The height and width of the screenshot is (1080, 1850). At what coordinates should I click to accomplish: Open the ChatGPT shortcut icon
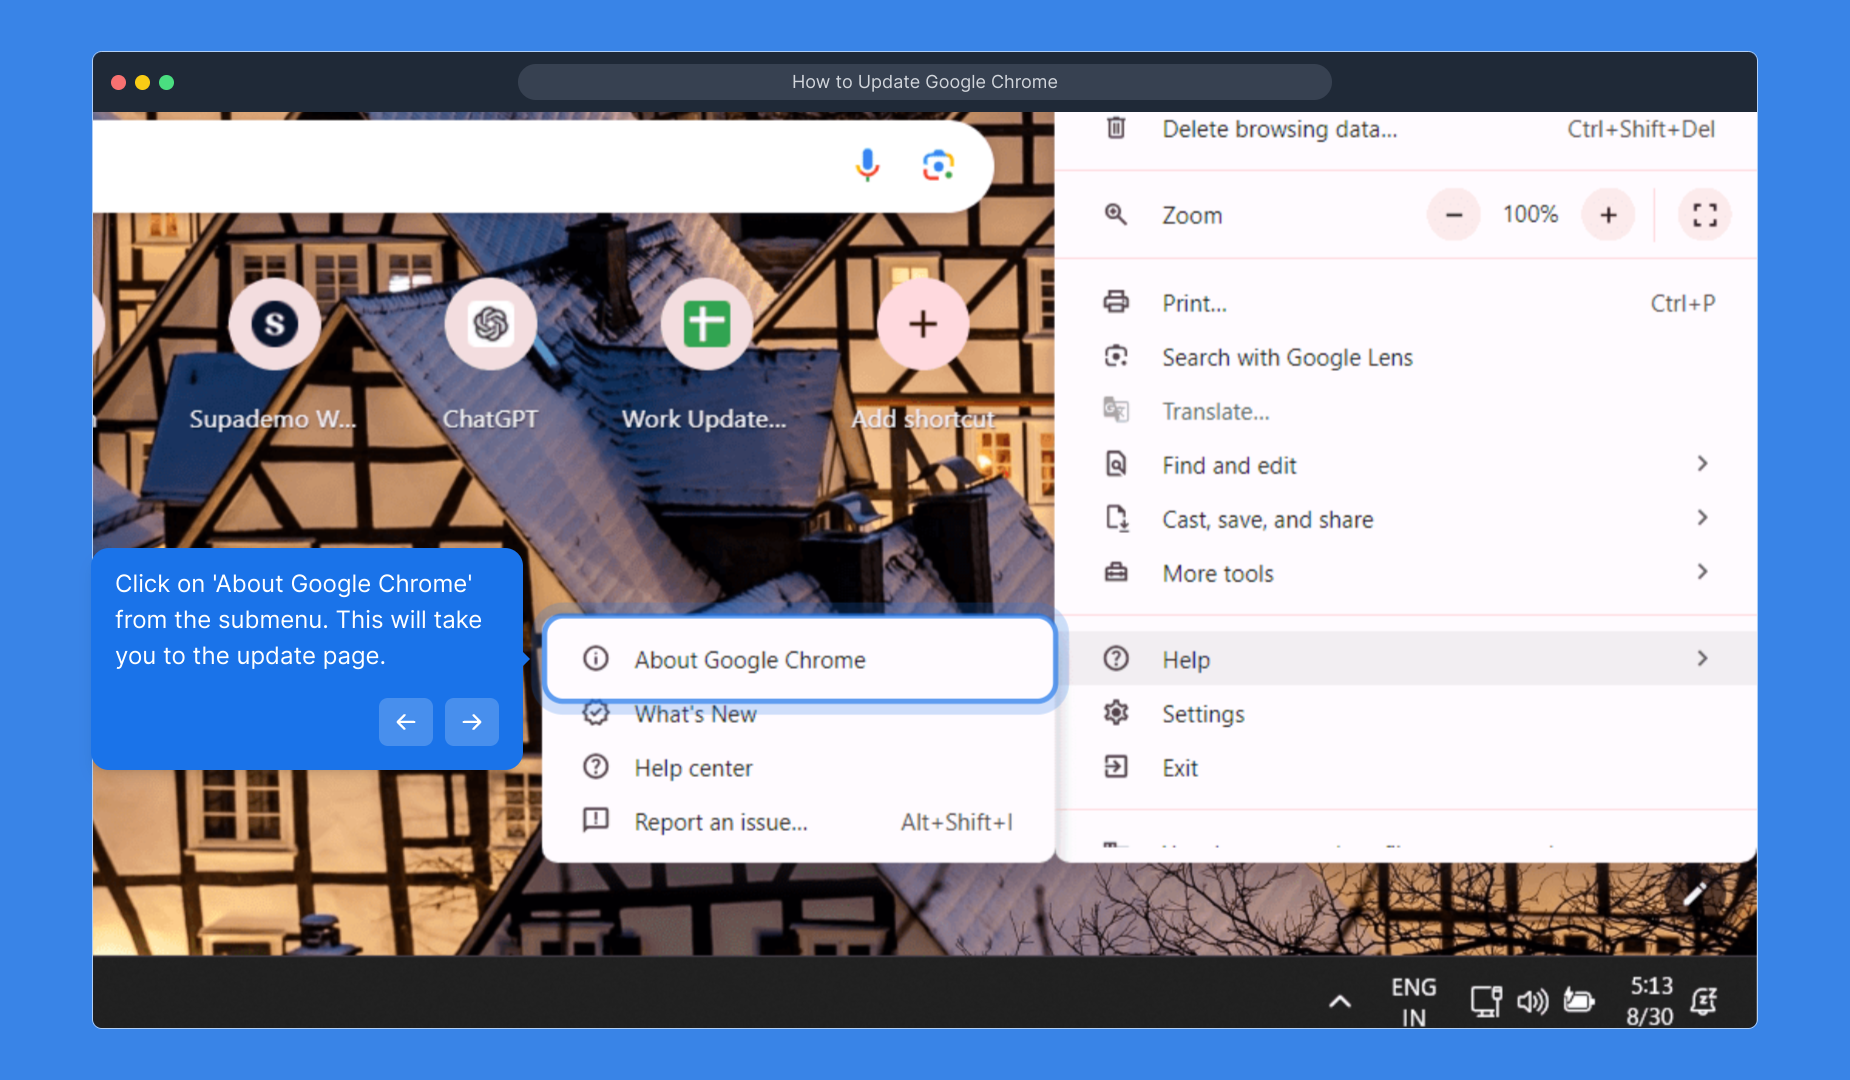[x=490, y=324]
